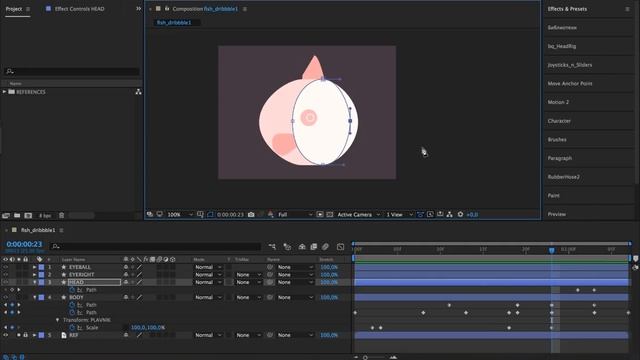Screen dimensions: 640x360
Task: Switch to the Project tab
Action: pyautogui.click(x=14, y=9)
